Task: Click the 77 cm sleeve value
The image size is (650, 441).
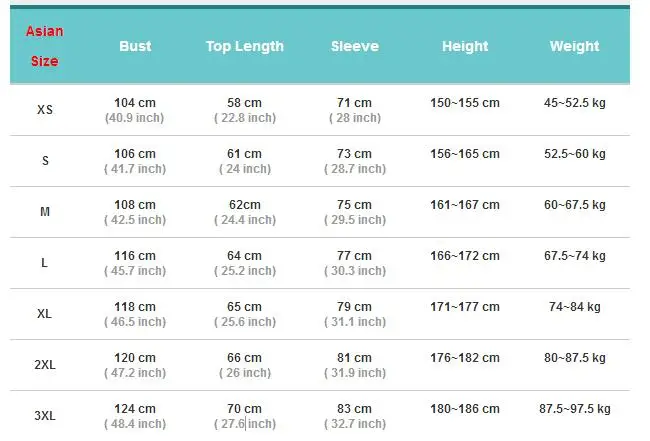Action: coord(354,256)
